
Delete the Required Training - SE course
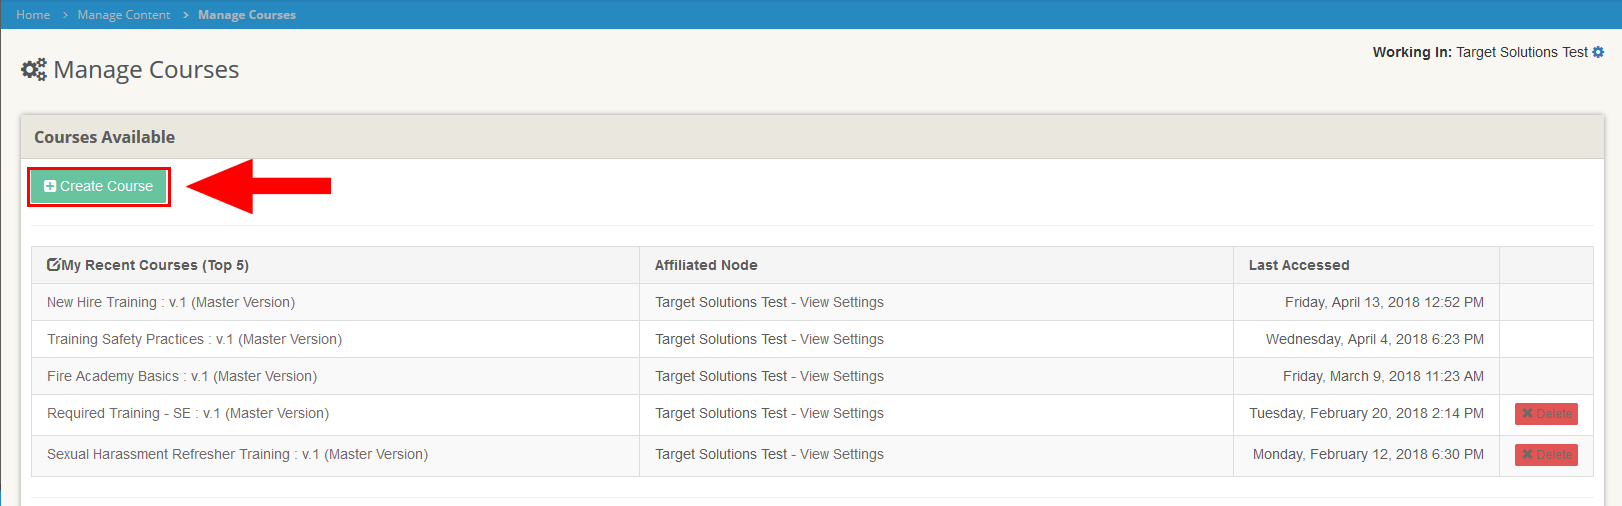pos(1546,414)
